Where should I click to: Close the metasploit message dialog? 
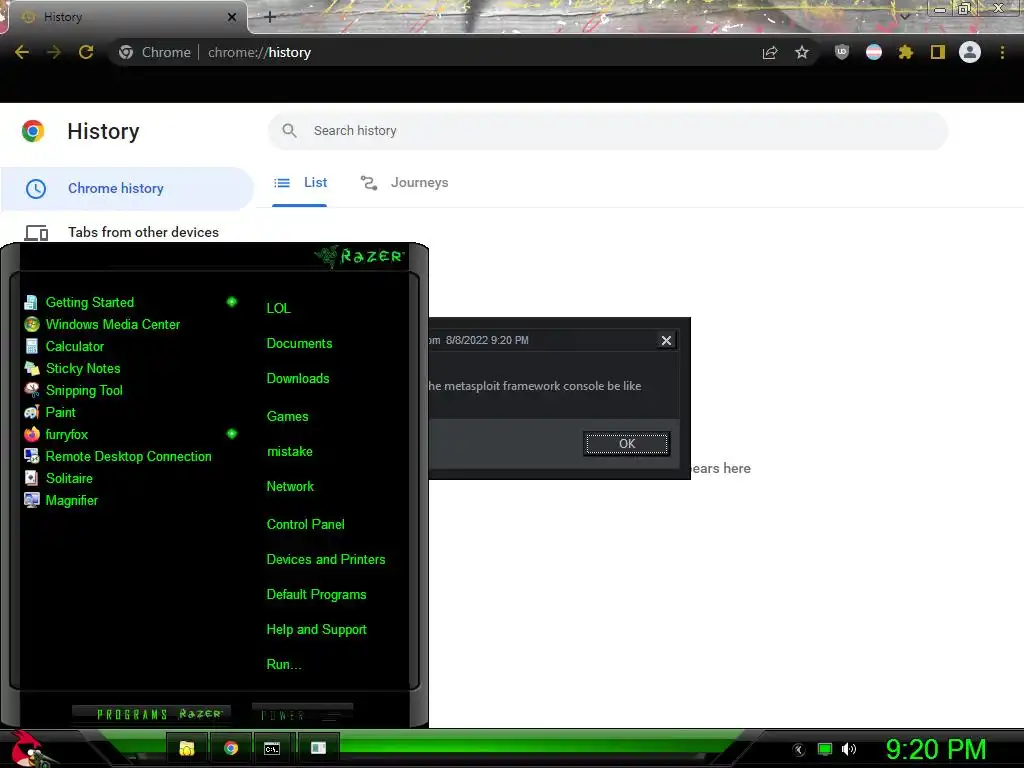point(666,340)
